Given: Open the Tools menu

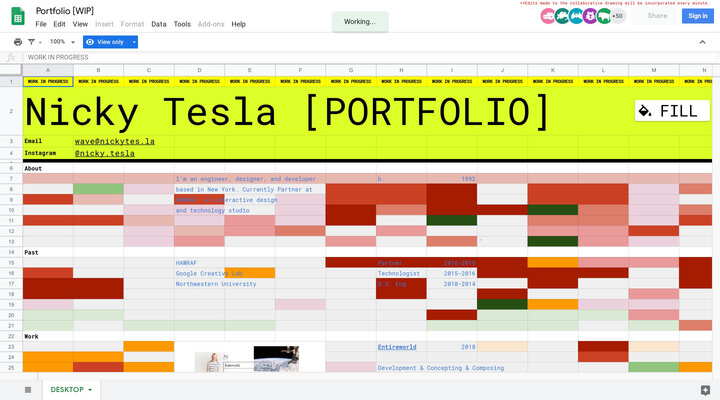Looking at the screenshot, I should point(182,24).
